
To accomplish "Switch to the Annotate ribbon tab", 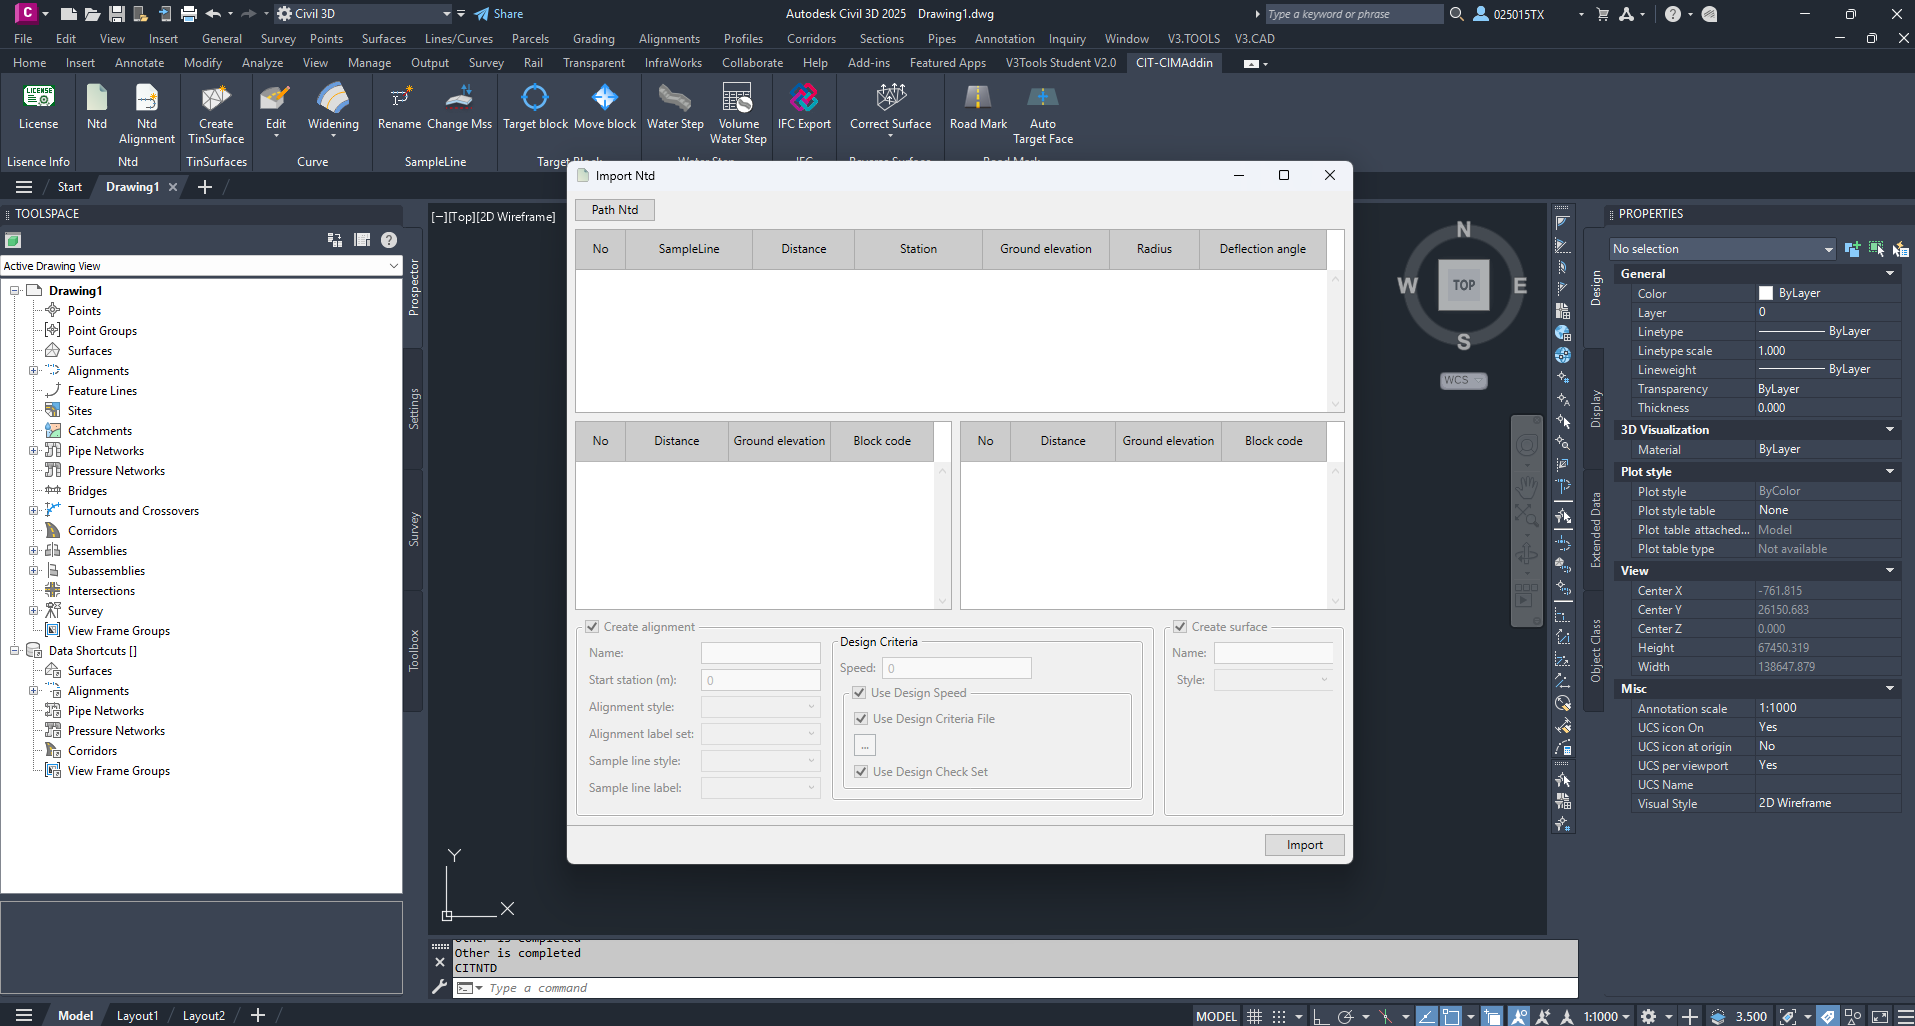I will click(139, 63).
